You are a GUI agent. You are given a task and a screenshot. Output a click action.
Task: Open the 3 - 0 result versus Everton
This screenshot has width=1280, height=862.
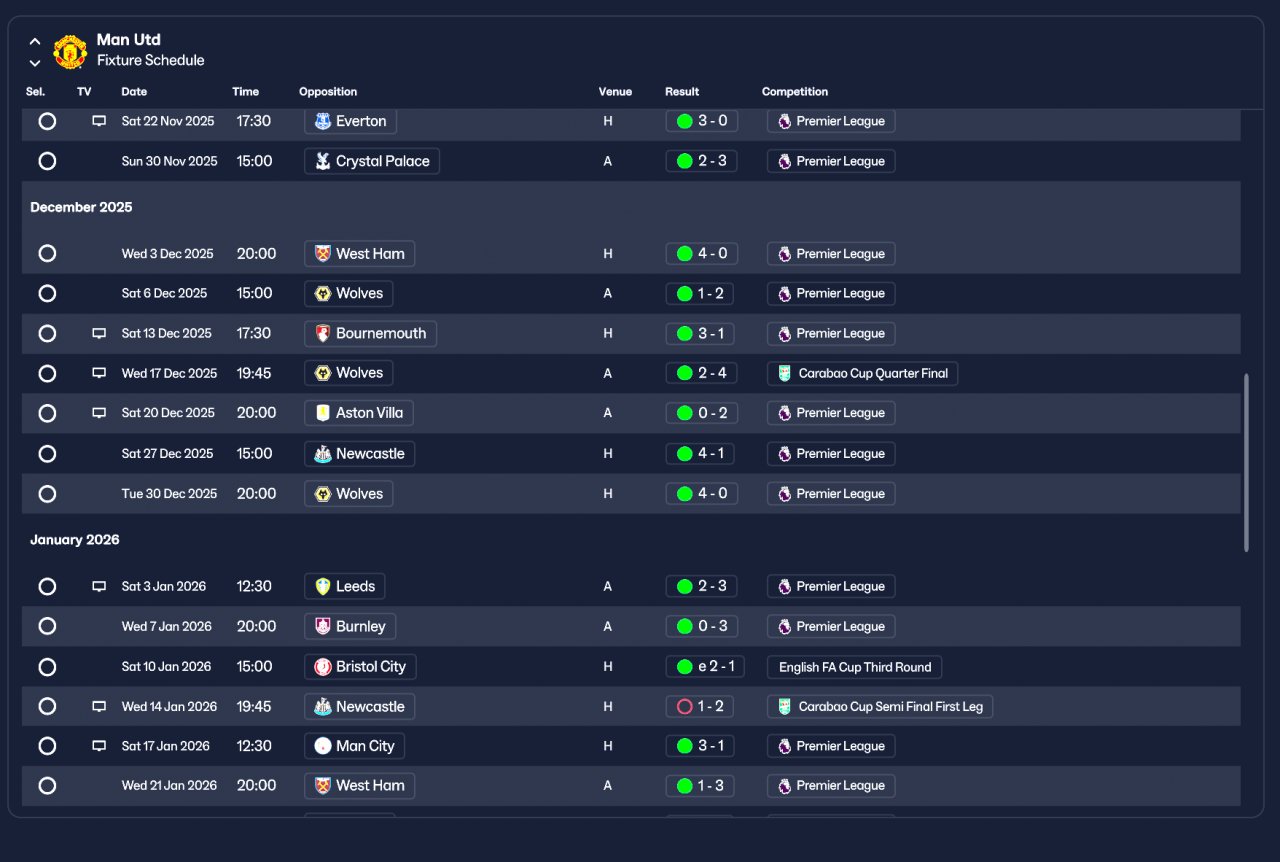702,121
